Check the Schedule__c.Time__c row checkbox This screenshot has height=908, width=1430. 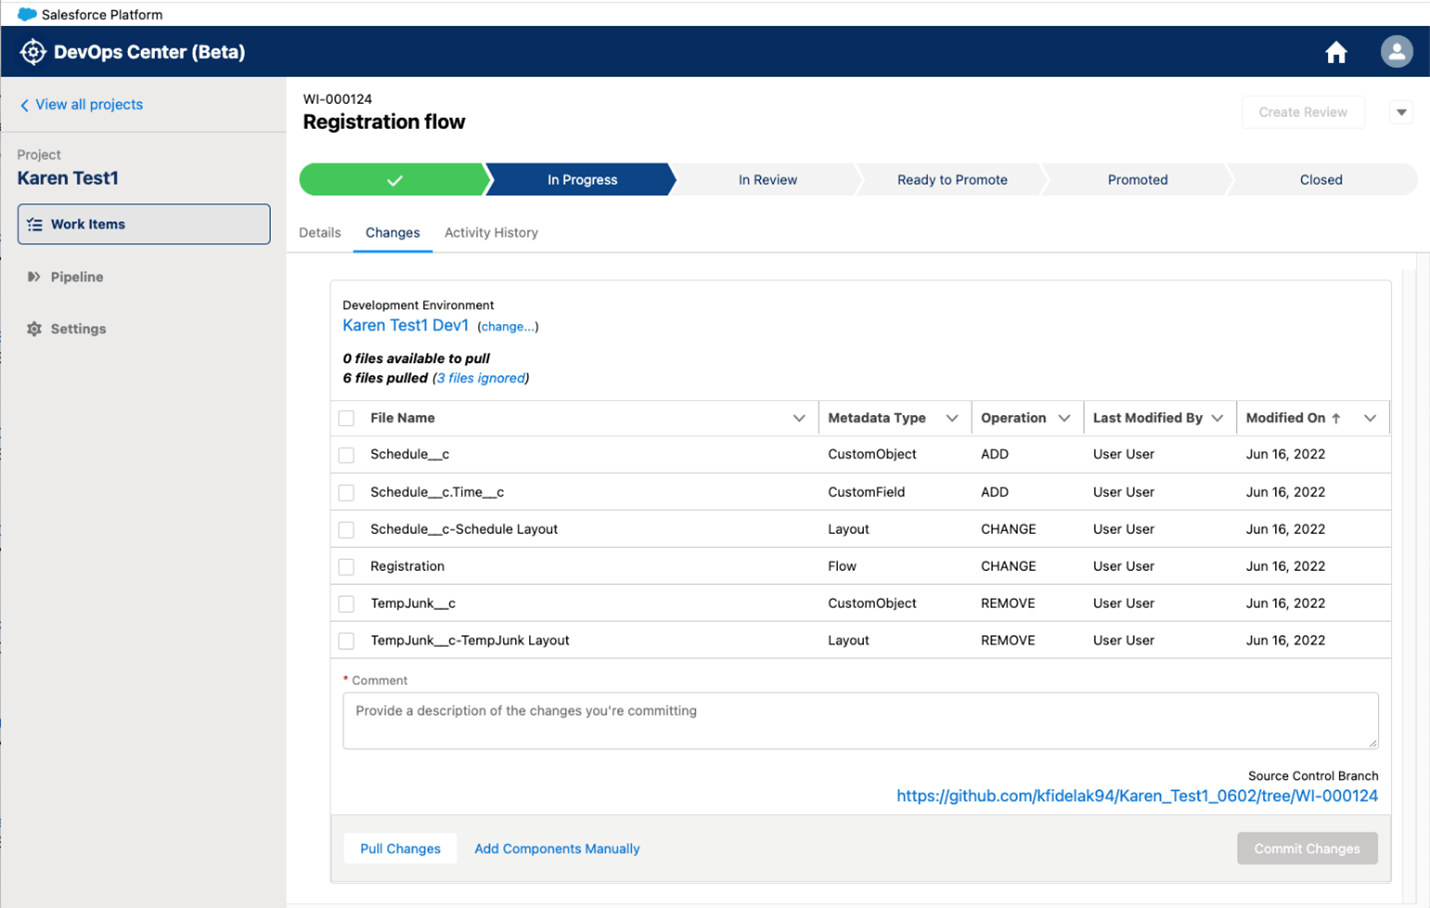(346, 492)
